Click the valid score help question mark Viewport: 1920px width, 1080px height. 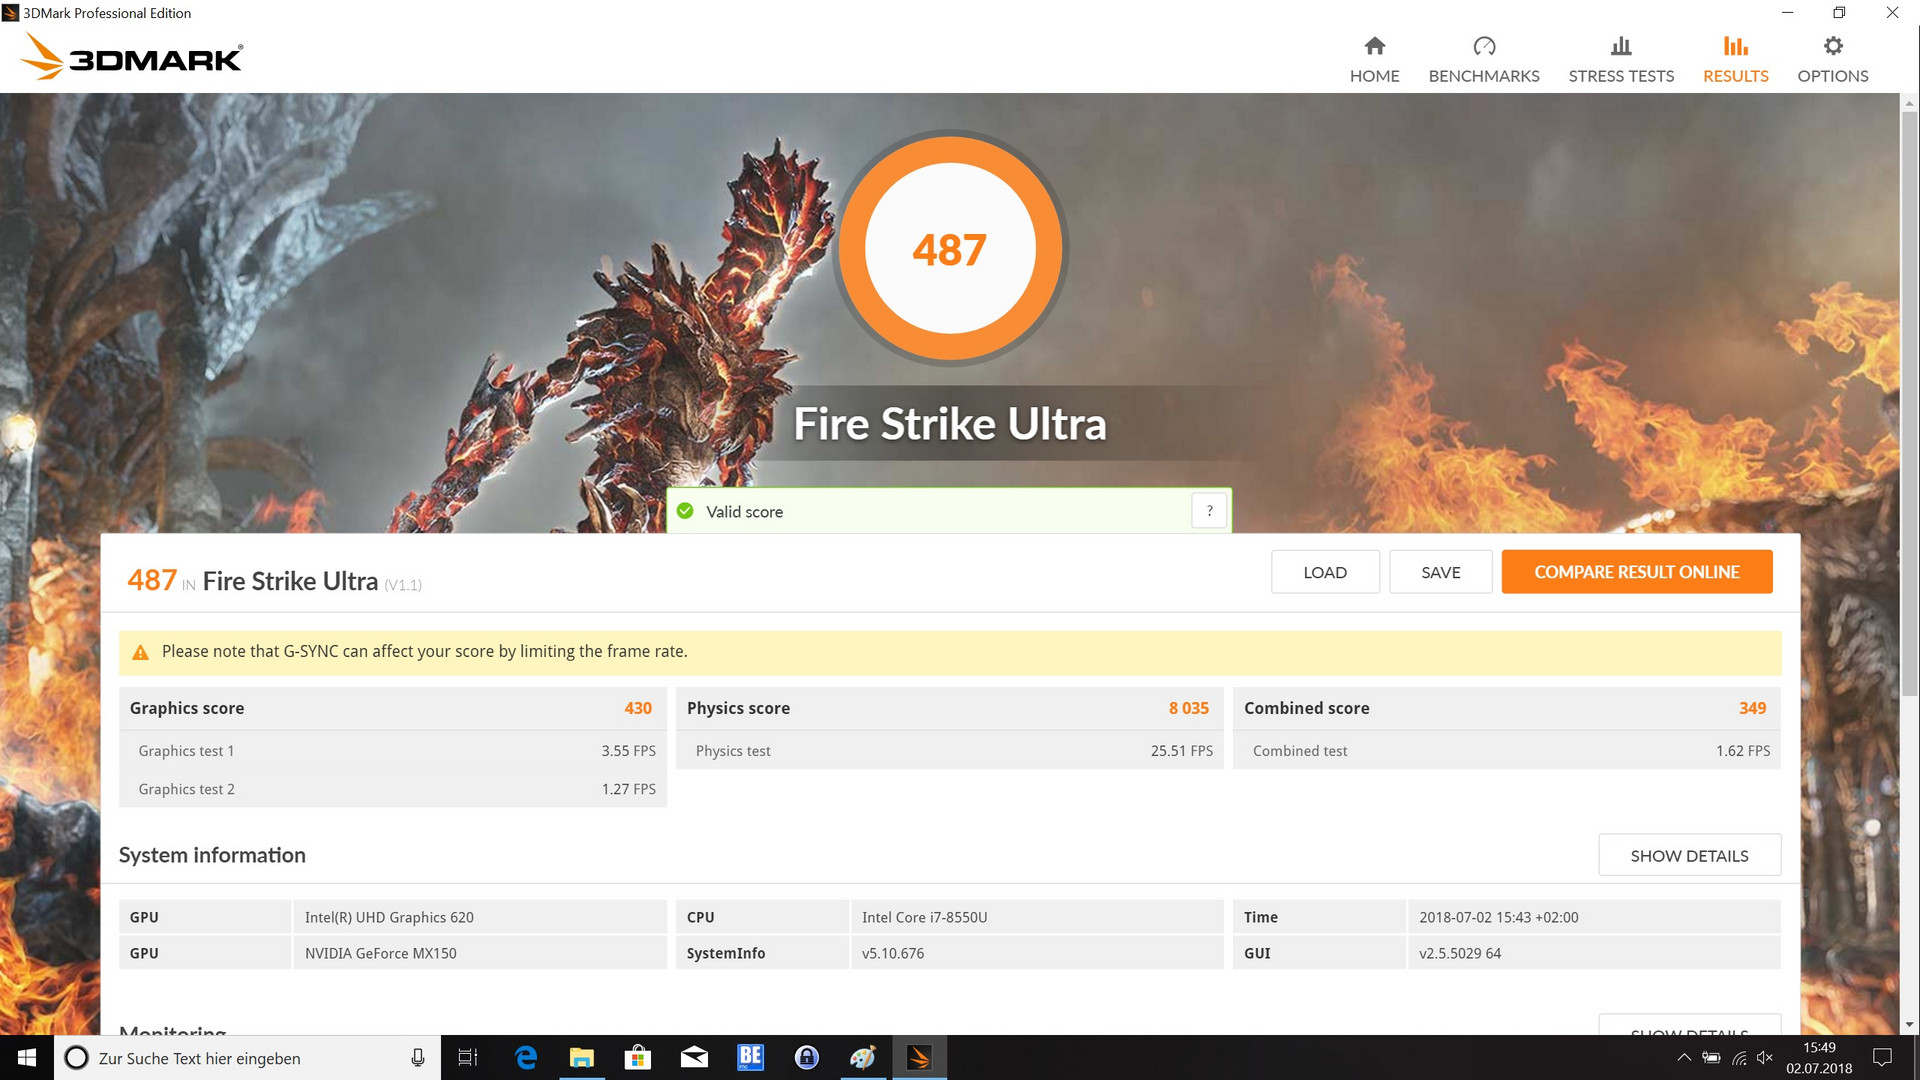point(1209,511)
